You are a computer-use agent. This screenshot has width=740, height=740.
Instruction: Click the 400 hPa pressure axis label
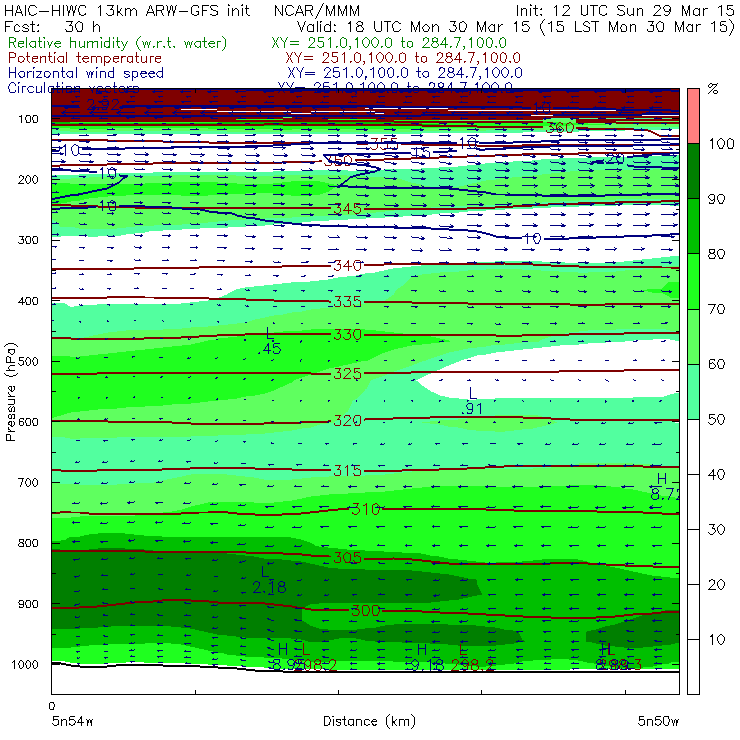(28, 301)
